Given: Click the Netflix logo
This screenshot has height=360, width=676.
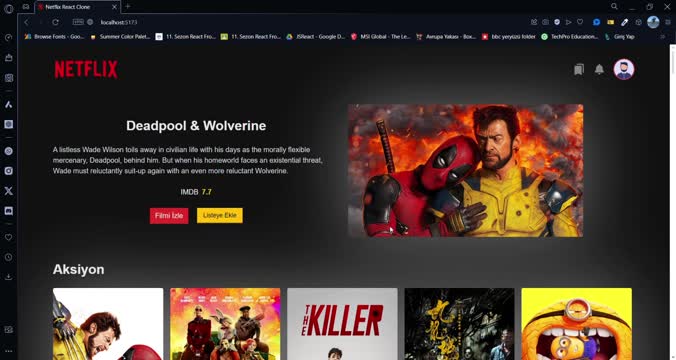Looking at the screenshot, I should tap(86, 69).
